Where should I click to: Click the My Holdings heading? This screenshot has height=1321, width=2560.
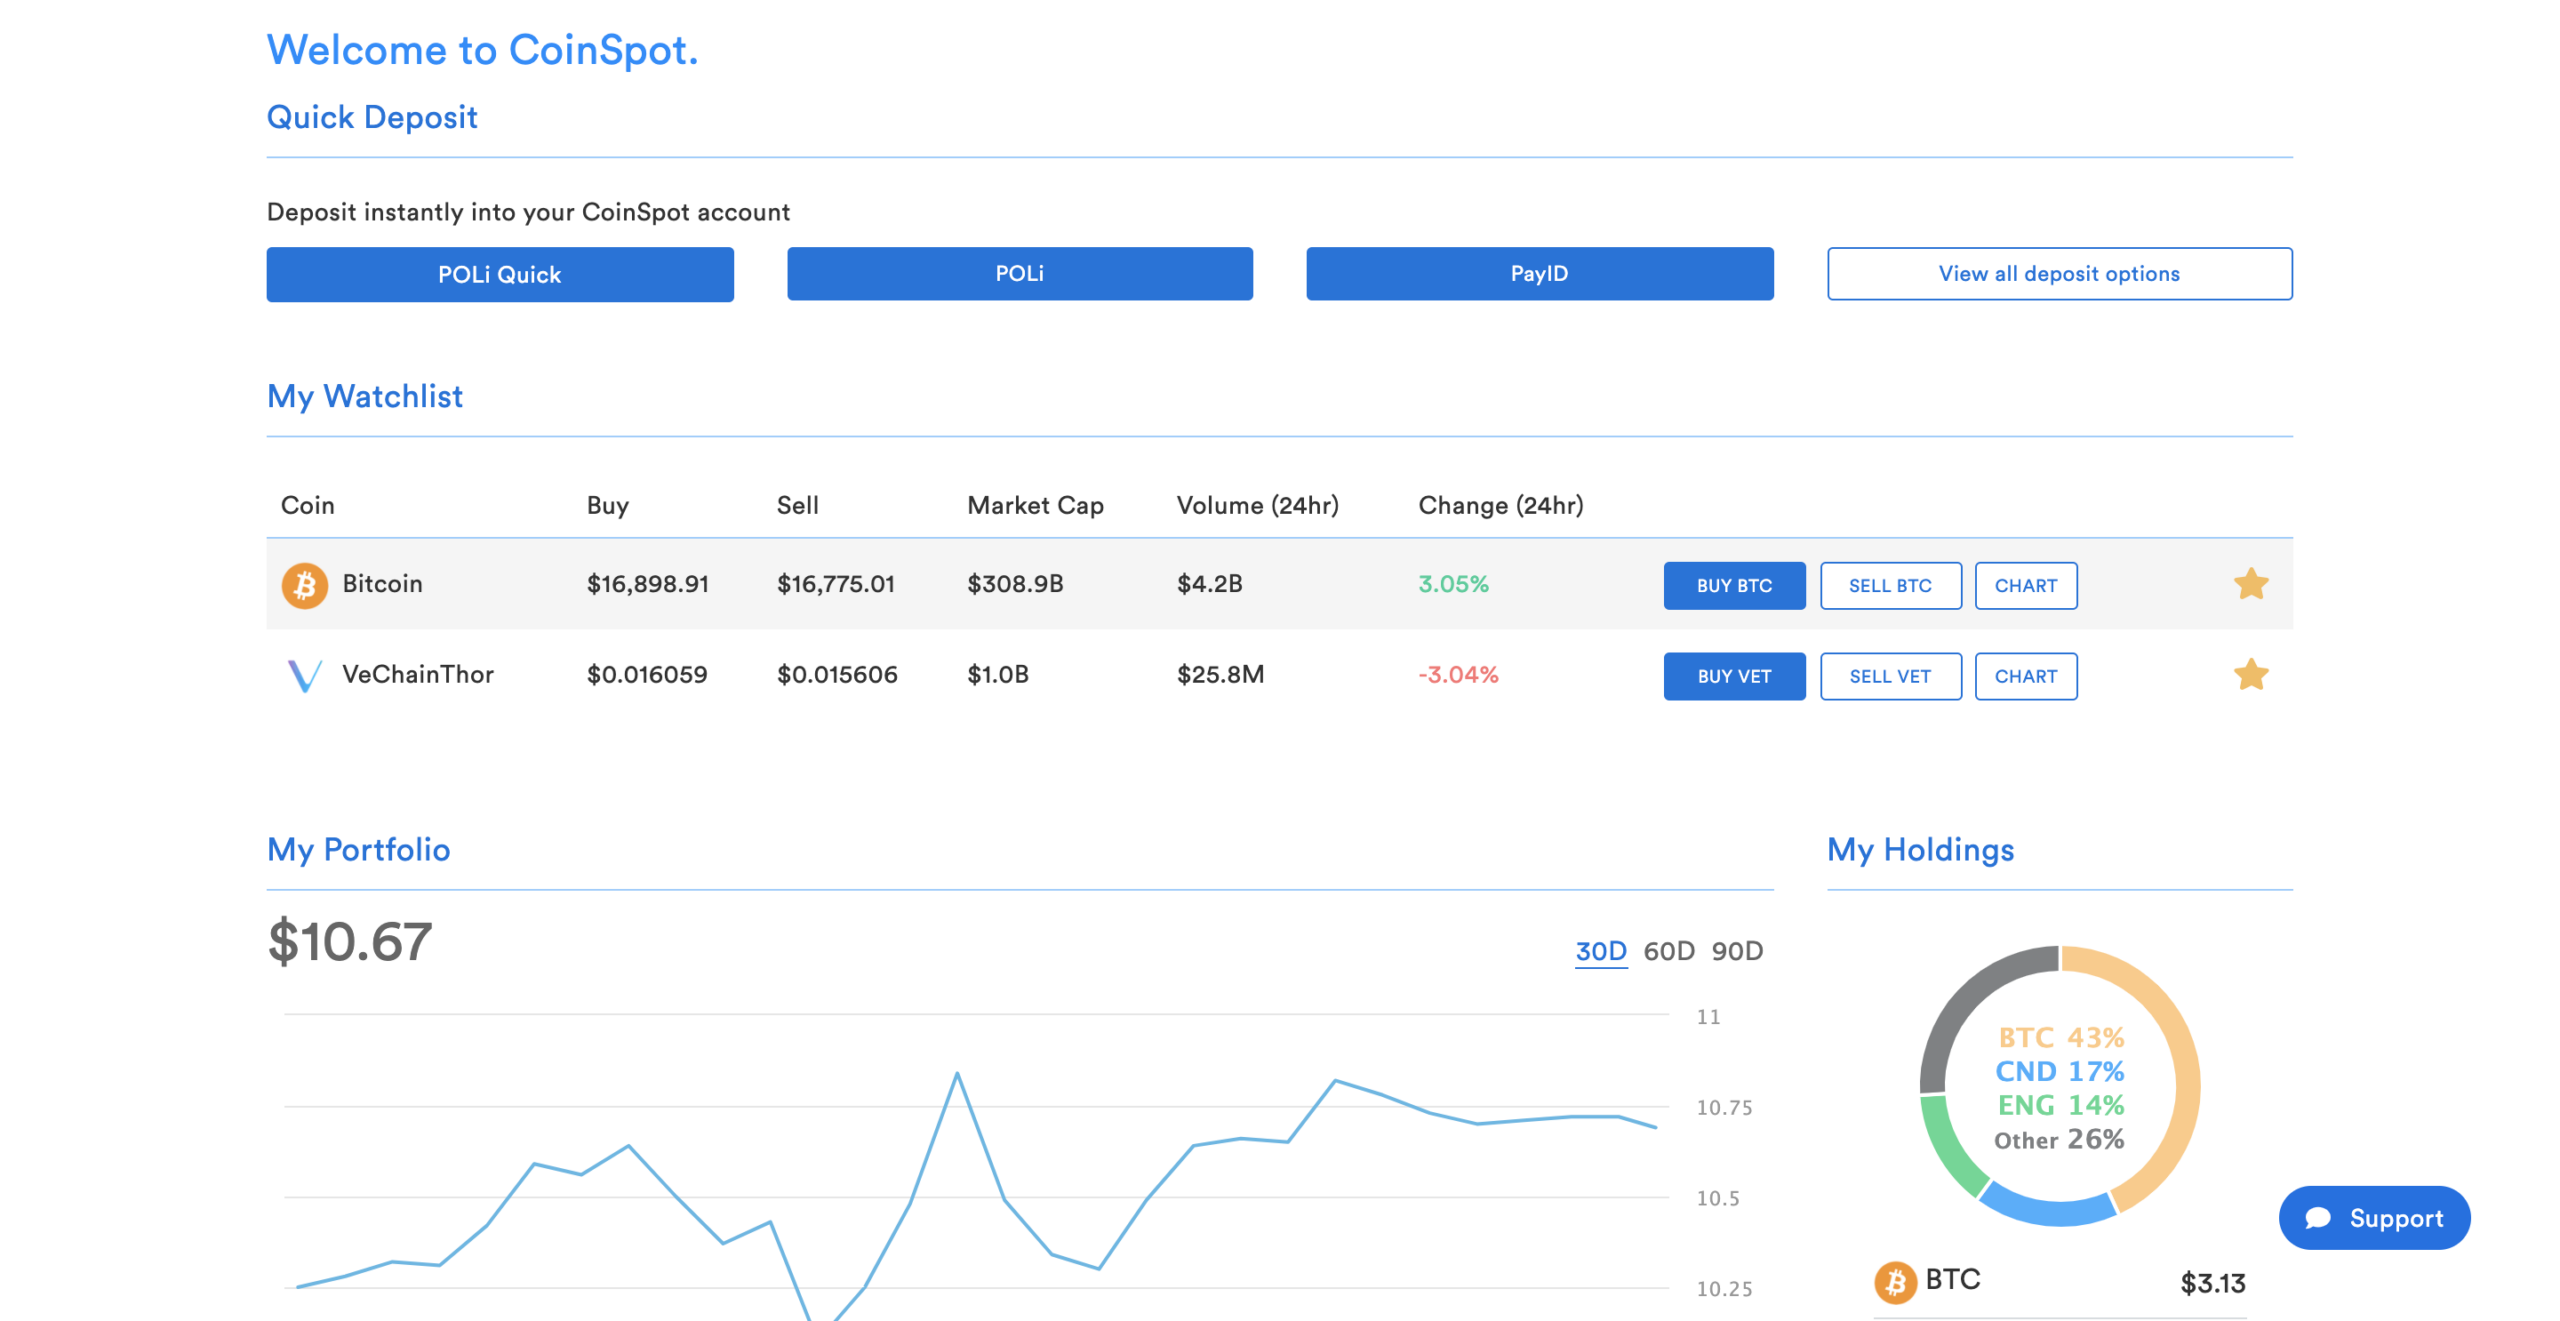tap(1920, 850)
